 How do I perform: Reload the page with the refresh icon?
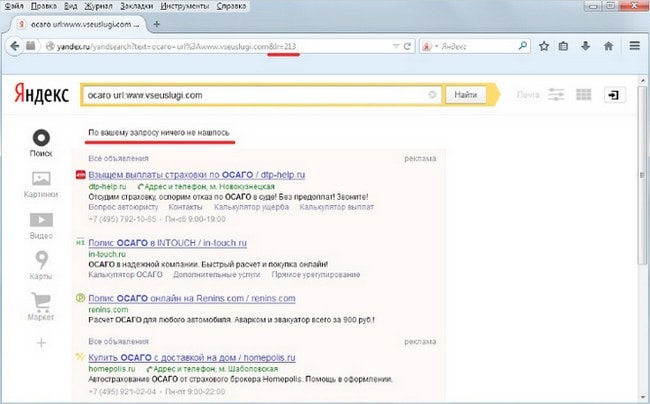407,46
